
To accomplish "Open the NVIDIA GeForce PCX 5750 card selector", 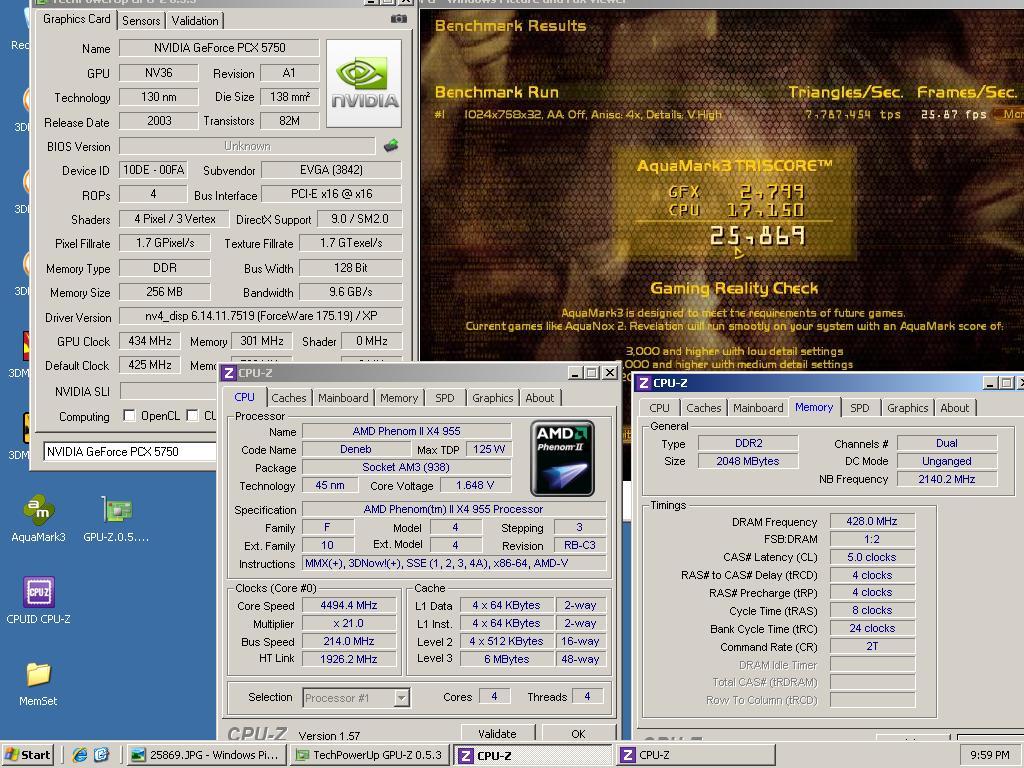I will pyautogui.click(x=129, y=451).
